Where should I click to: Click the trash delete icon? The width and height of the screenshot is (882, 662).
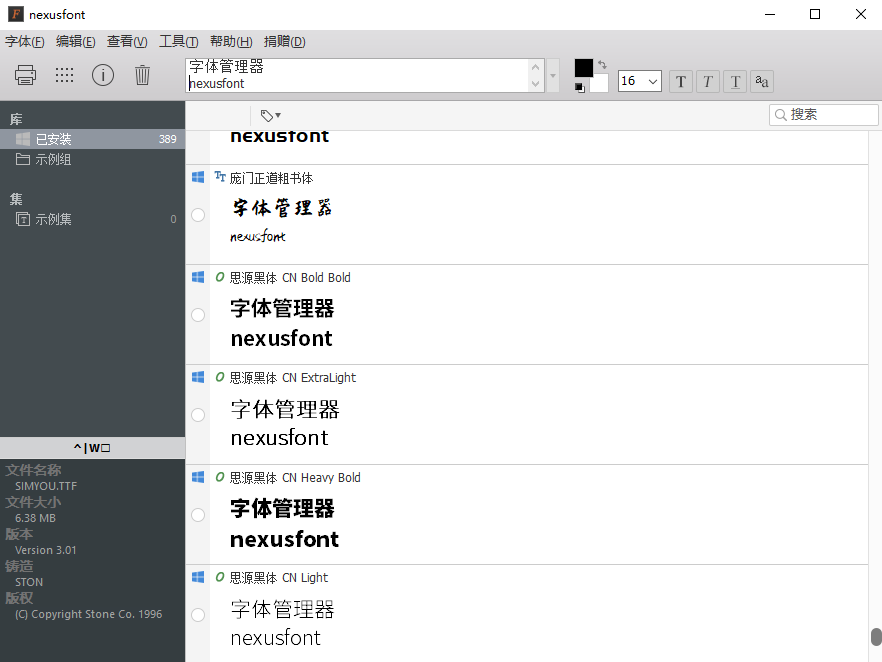(x=142, y=75)
